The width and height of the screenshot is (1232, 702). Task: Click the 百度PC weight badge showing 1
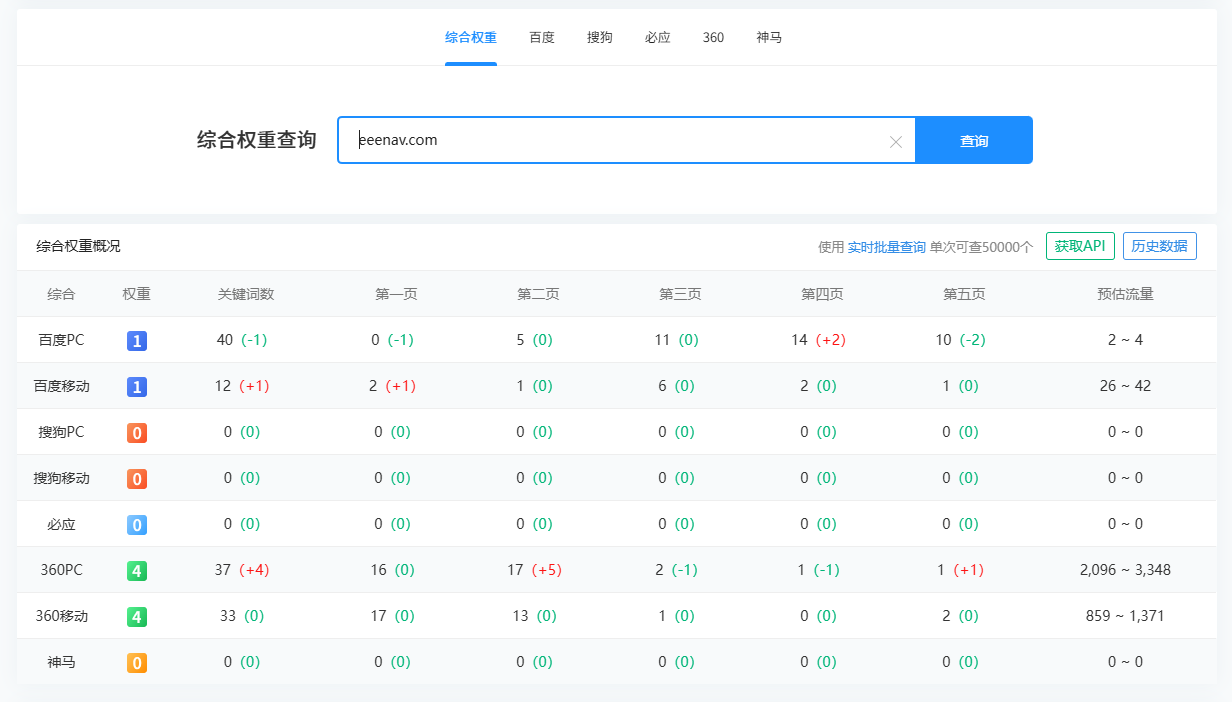pyautogui.click(x=137, y=341)
